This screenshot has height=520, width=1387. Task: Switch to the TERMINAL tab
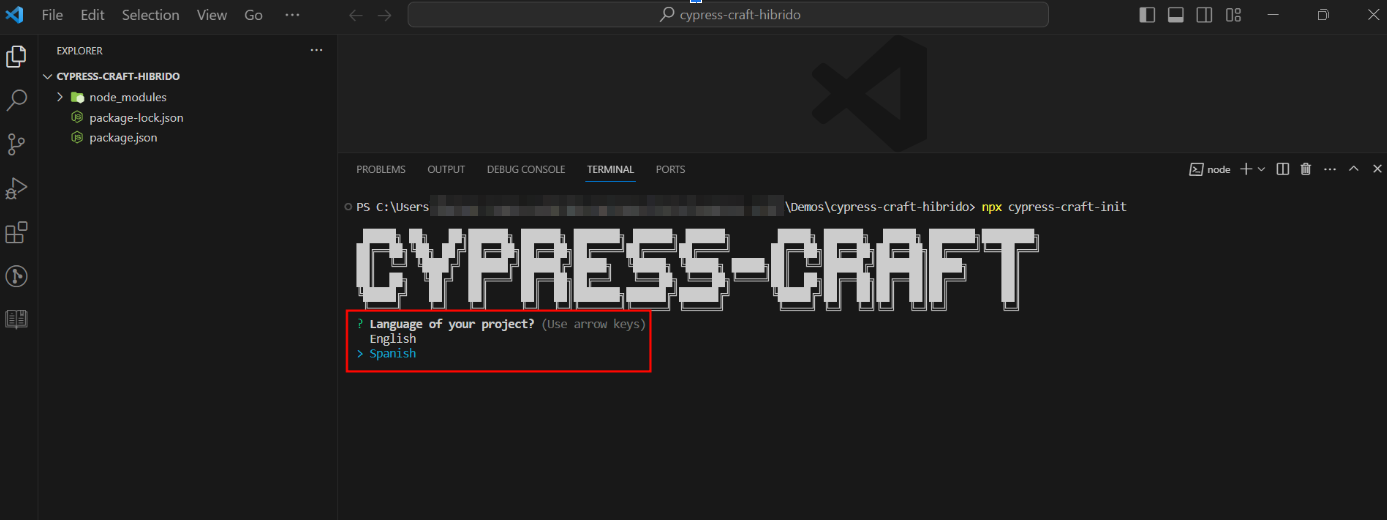point(611,170)
